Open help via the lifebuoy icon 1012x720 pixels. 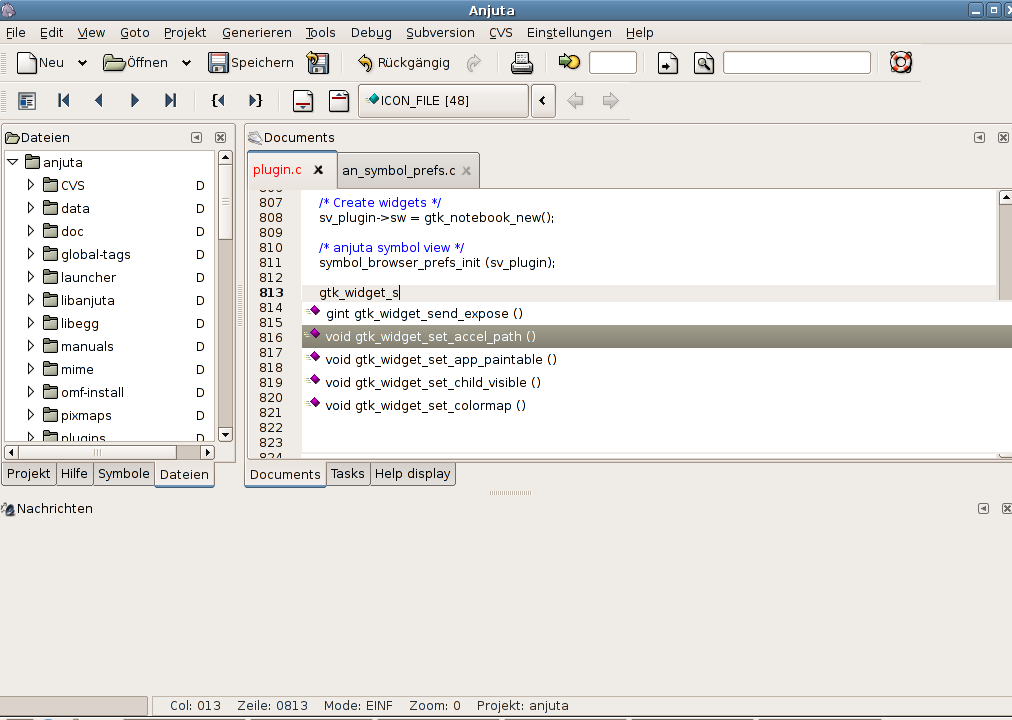pyautogui.click(x=900, y=62)
